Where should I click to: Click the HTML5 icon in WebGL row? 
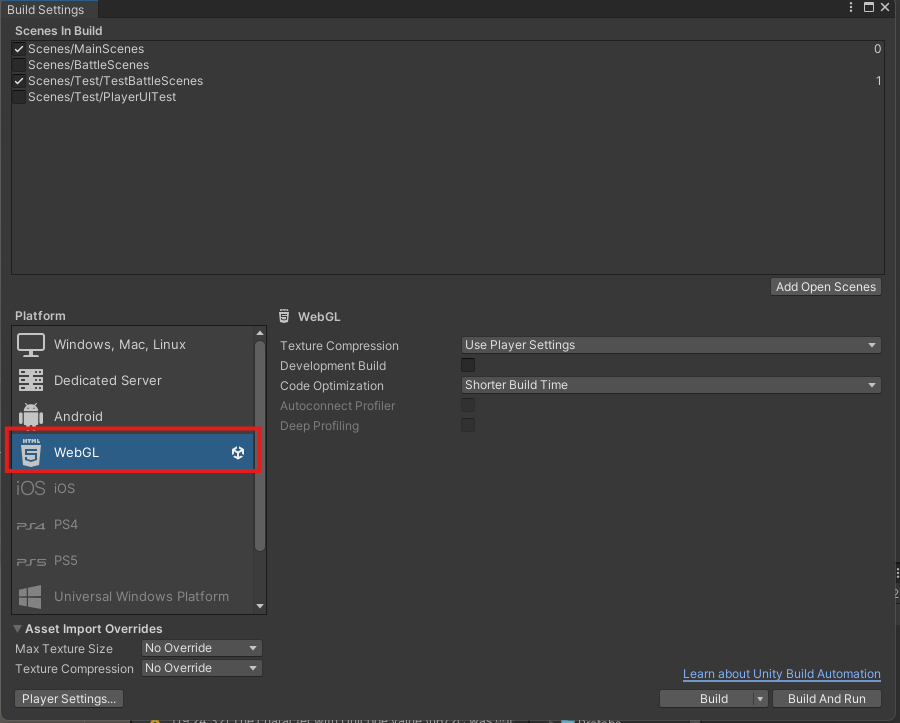point(31,452)
